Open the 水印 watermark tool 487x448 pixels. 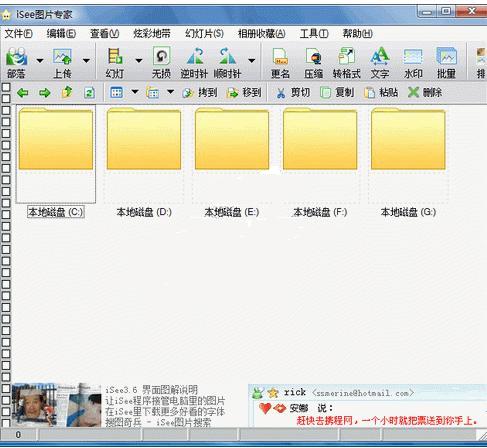click(413, 63)
